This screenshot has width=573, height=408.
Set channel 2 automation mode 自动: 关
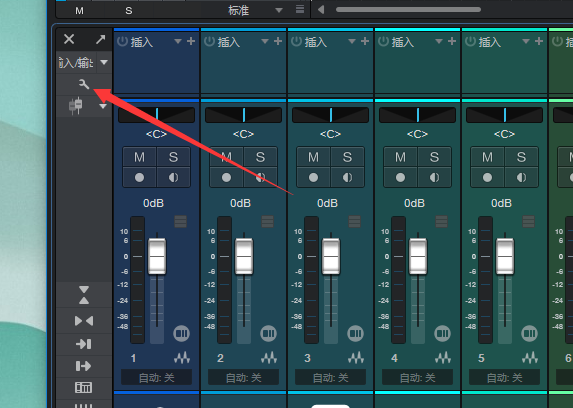[243, 377]
